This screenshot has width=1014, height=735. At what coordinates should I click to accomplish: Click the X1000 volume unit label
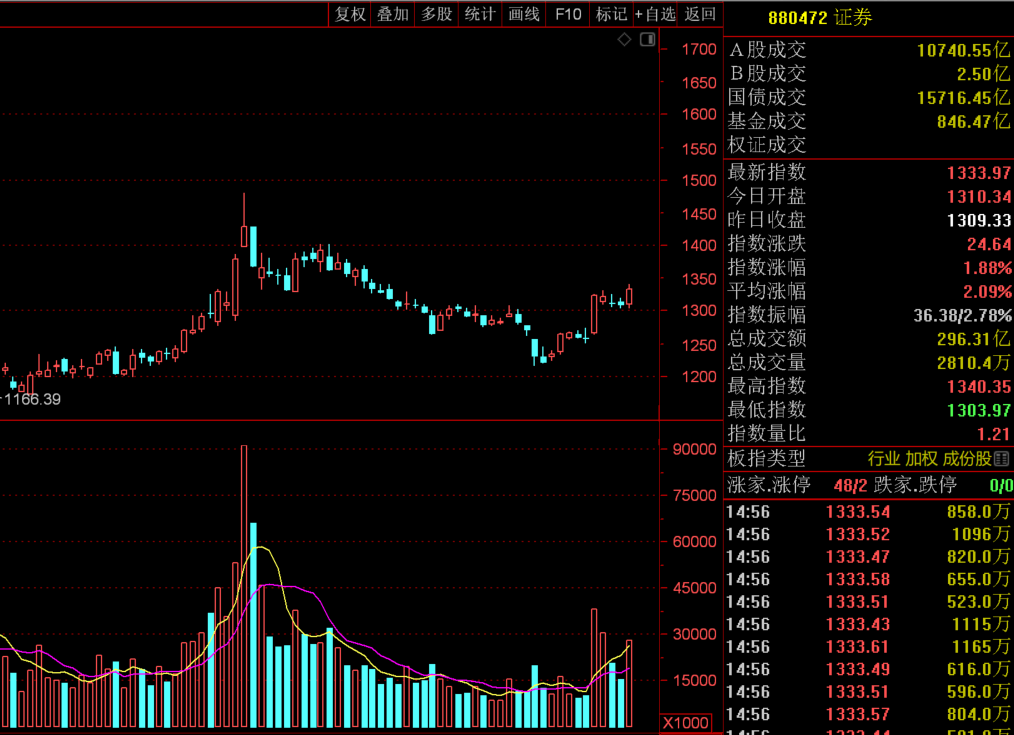685,723
